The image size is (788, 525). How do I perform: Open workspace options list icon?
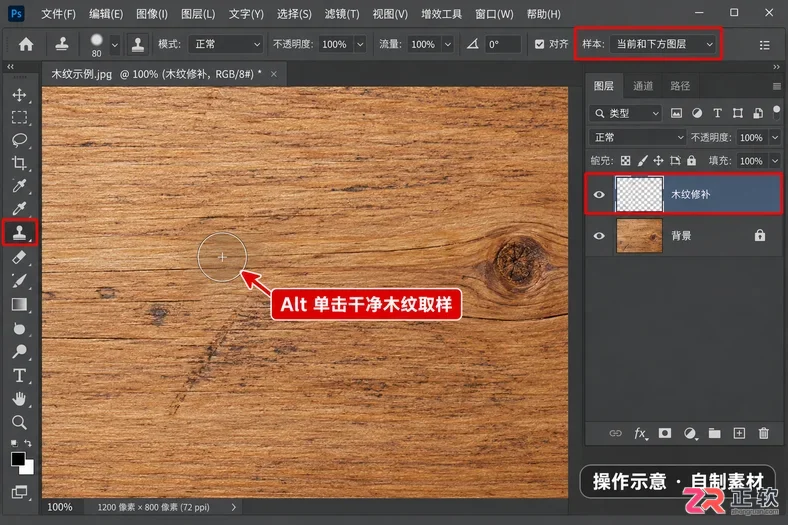tap(764, 45)
